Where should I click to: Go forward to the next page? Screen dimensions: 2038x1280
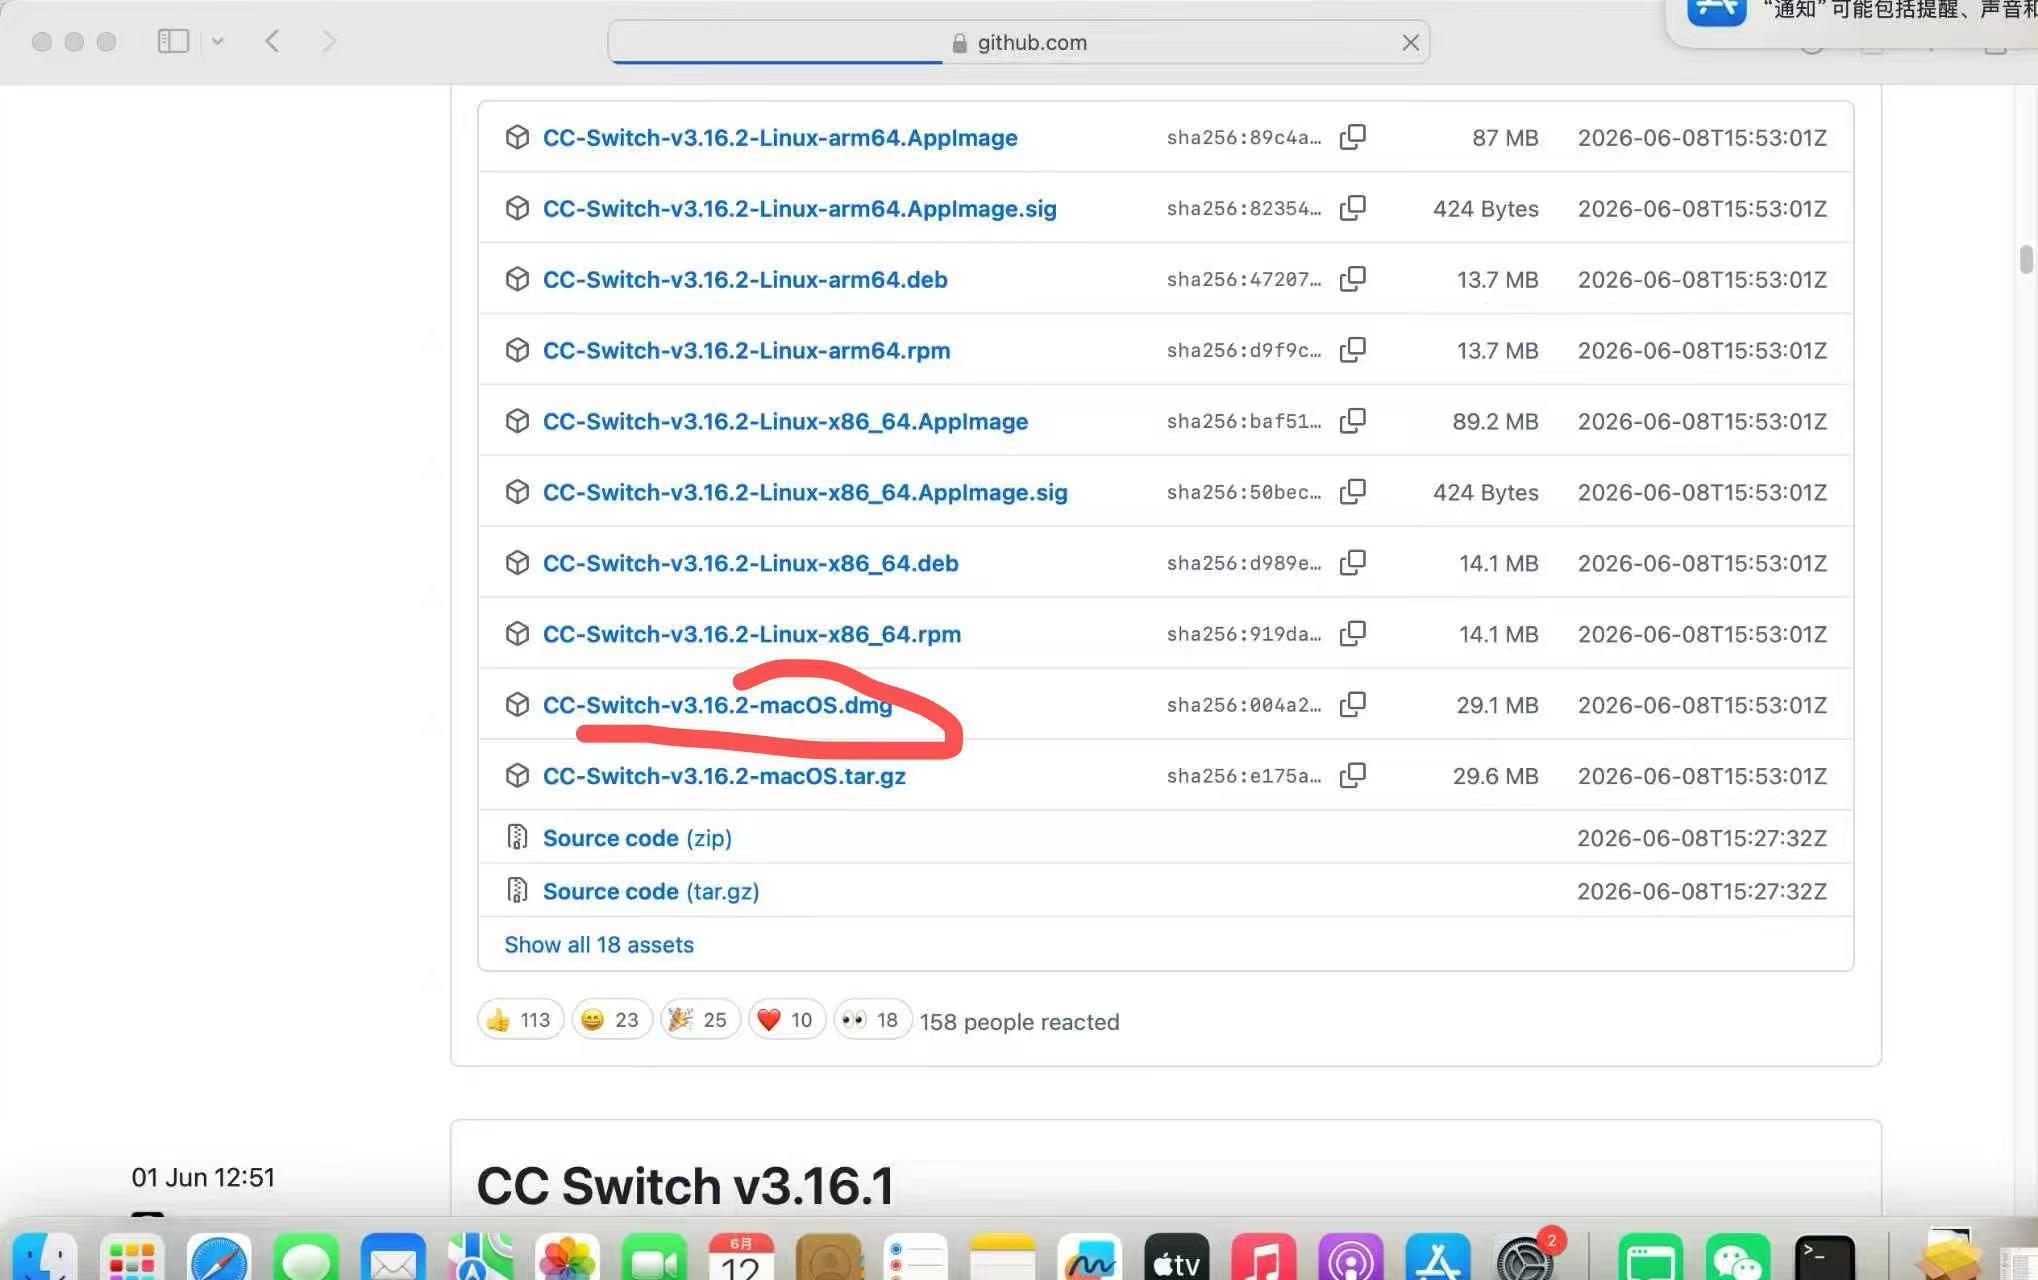click(x=329, y=41)
